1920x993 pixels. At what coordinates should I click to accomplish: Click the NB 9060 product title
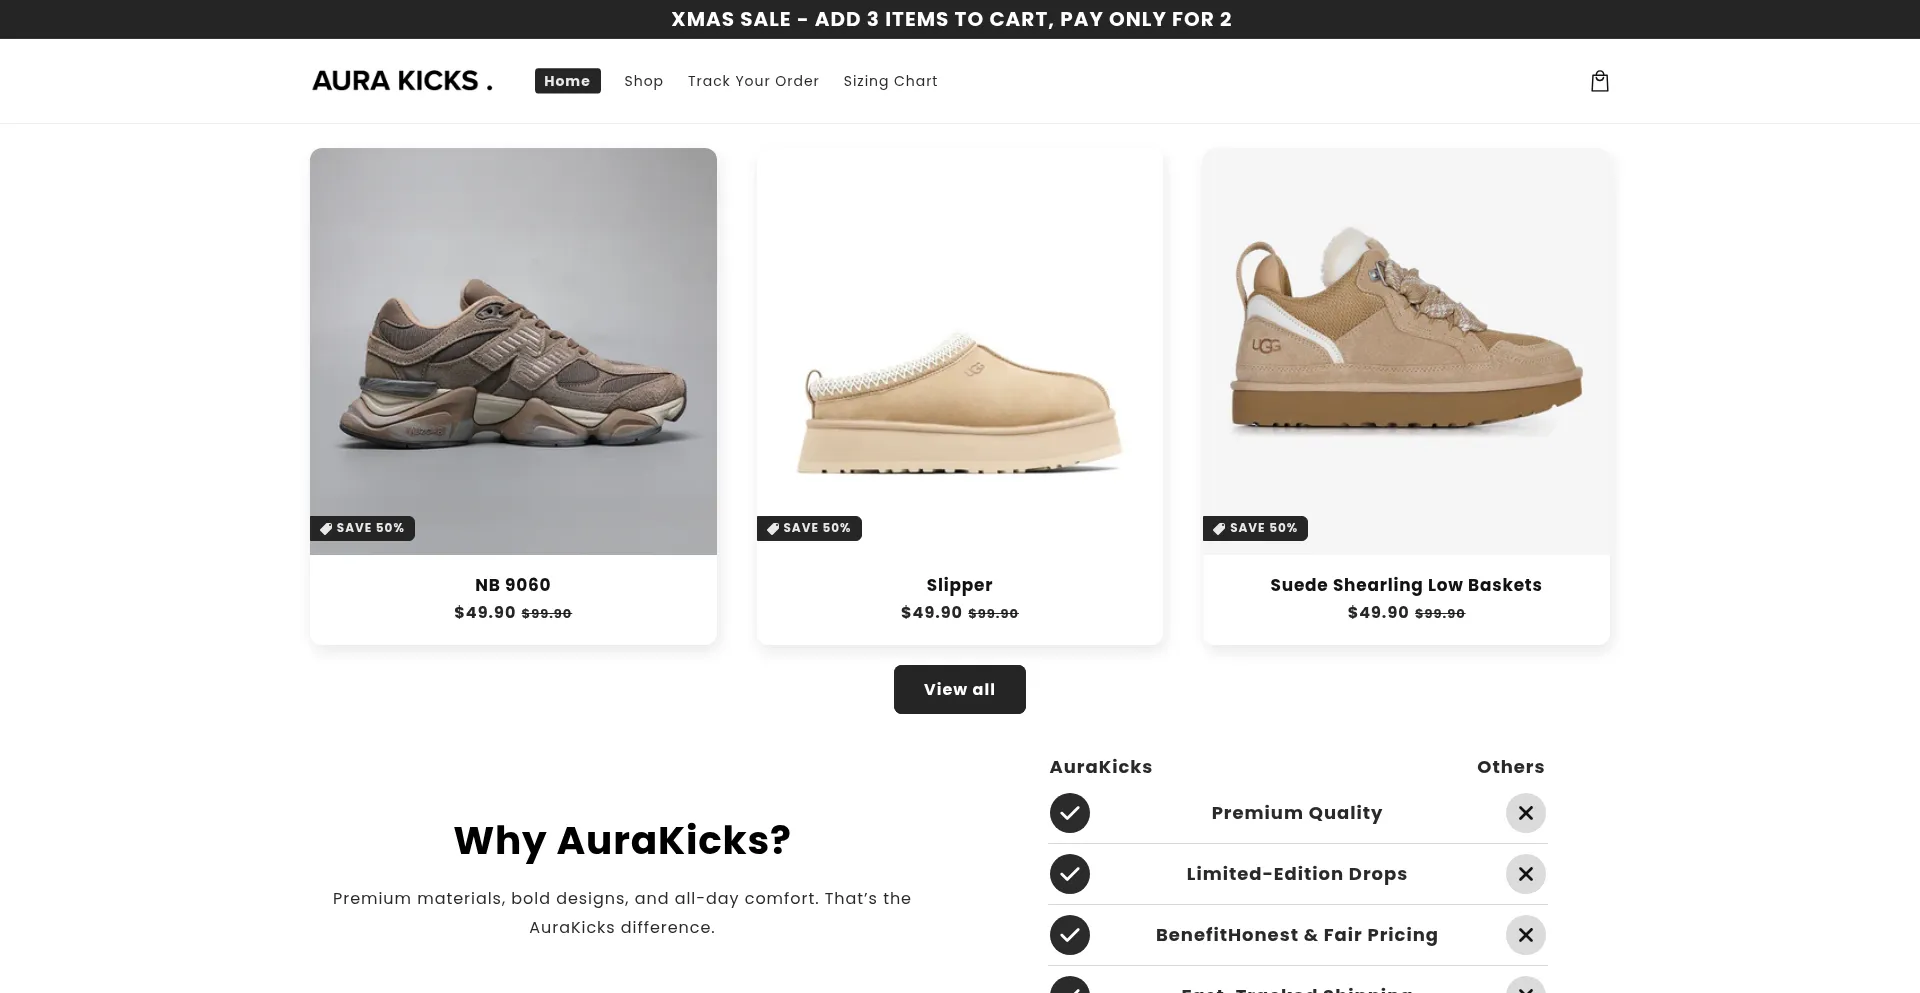point(512,585)
